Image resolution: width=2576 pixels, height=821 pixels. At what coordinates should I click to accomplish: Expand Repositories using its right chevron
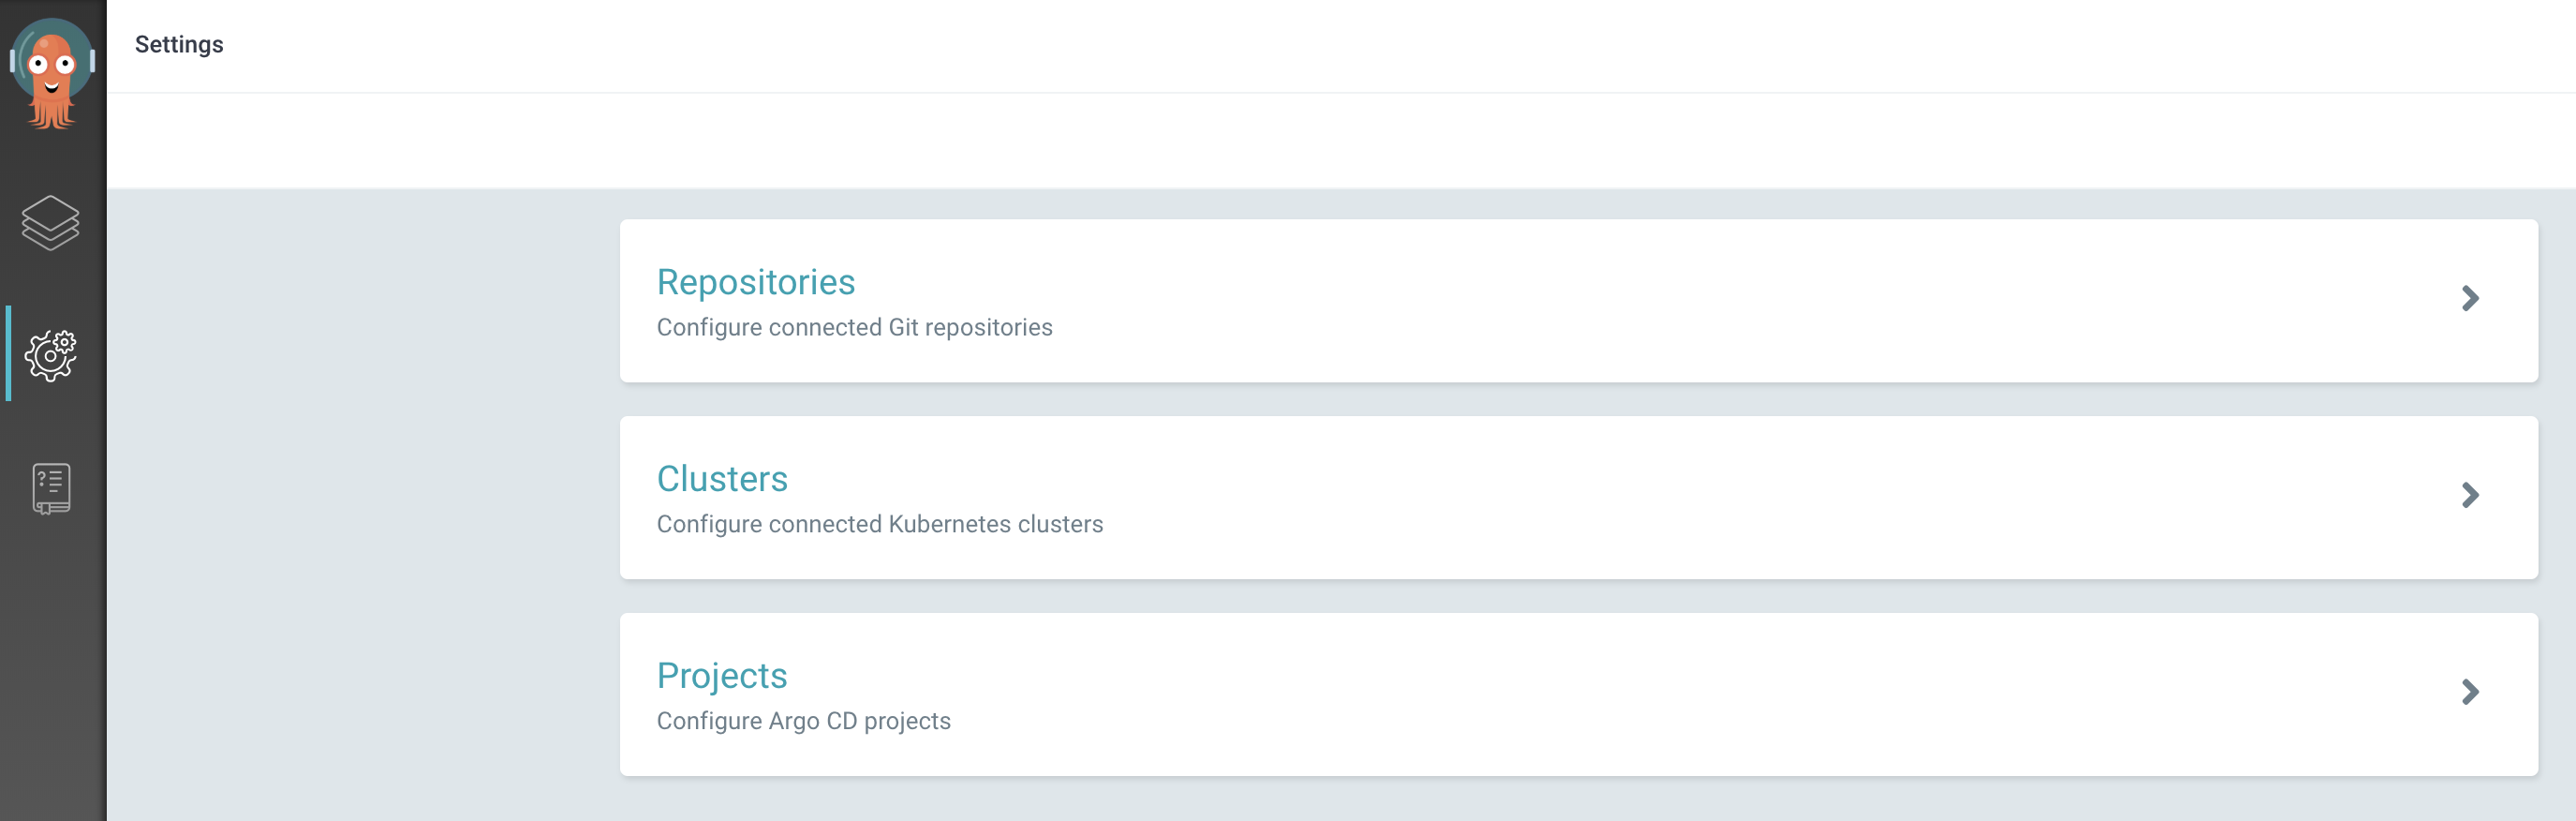(2470, 298)
